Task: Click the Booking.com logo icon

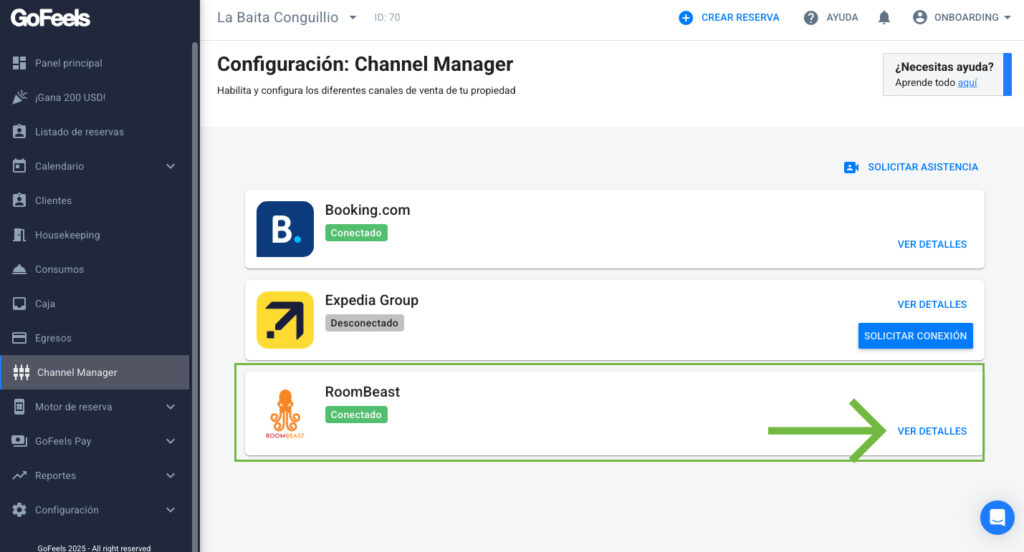Action: tap(285, 229)
